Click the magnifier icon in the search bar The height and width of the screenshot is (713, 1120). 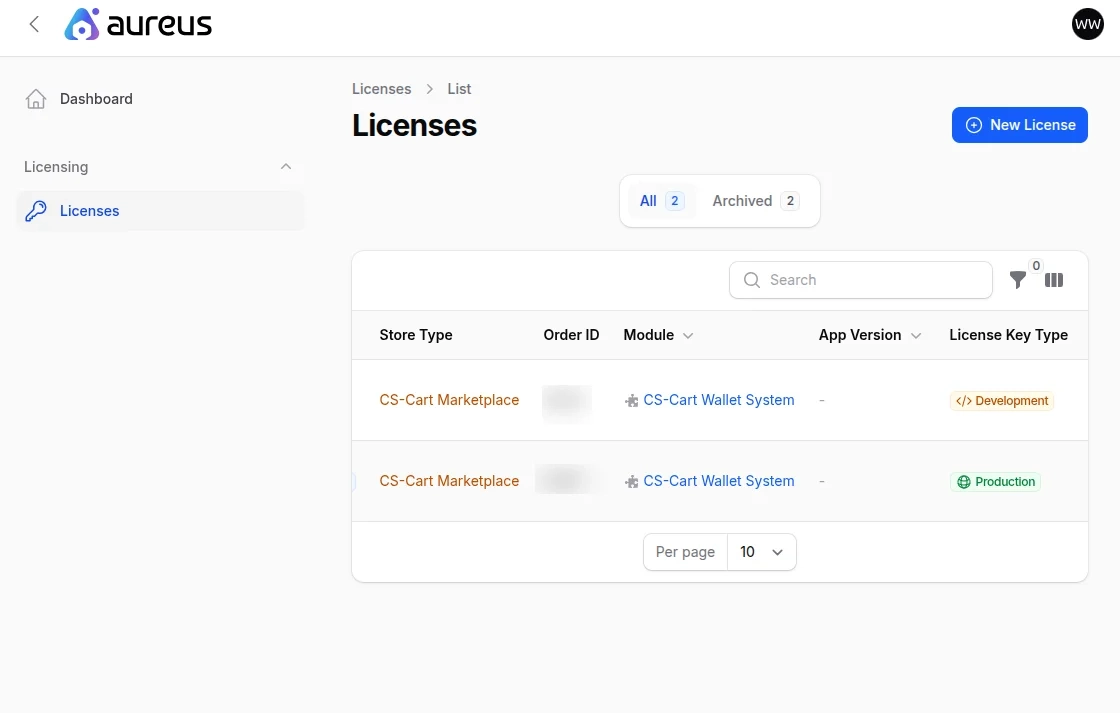(x=751, y=280)
